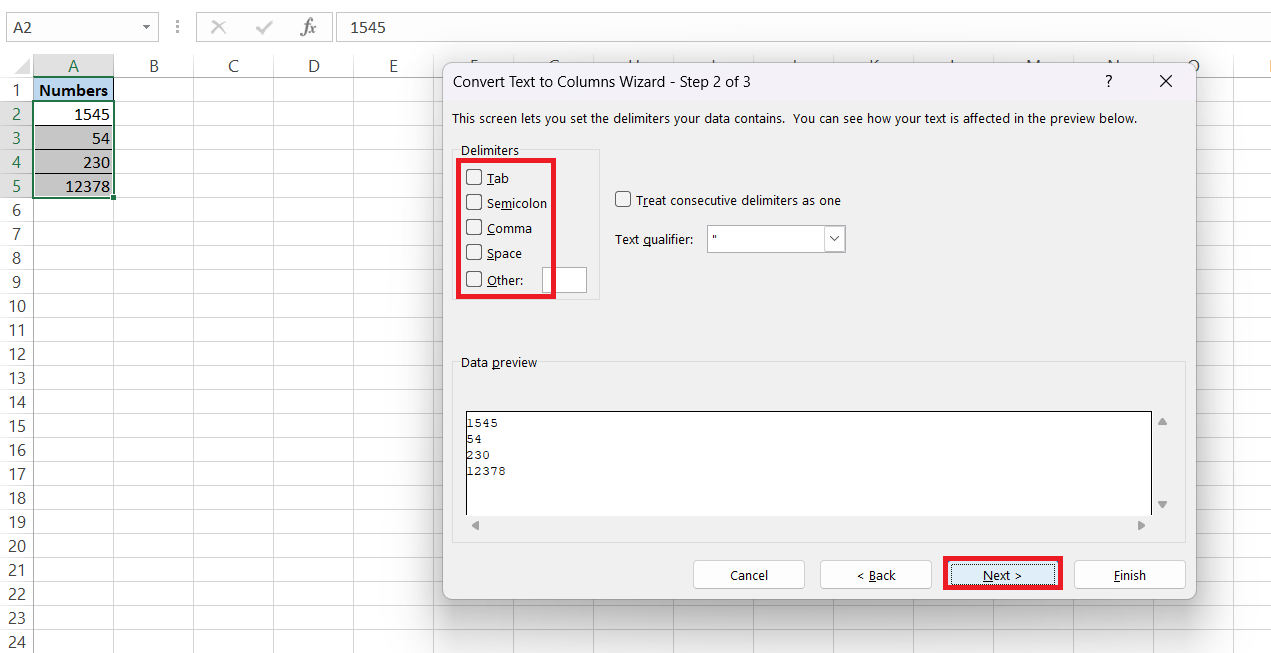The height and width of the screenshot is (653, 1271).
Task: Open the Text qualifier dropdown
Action: 835,239
